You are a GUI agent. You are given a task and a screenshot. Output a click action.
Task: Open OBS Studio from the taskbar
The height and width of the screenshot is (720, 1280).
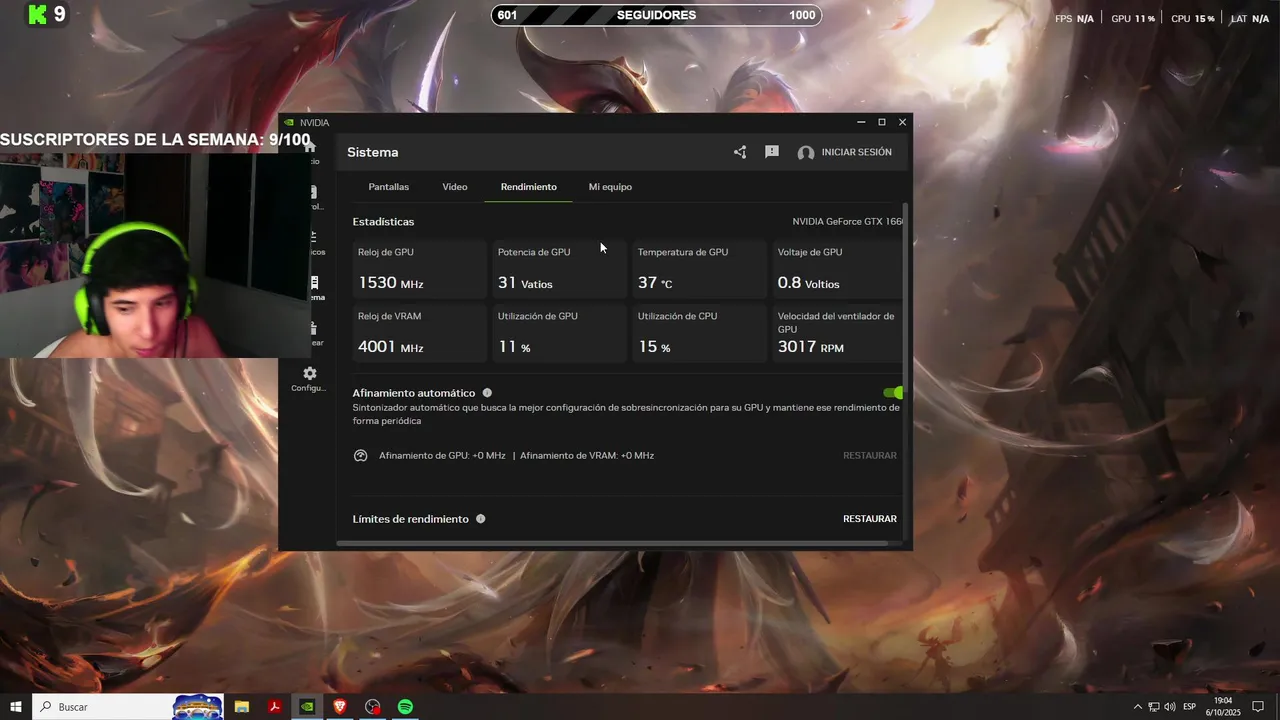coord(373,707)
